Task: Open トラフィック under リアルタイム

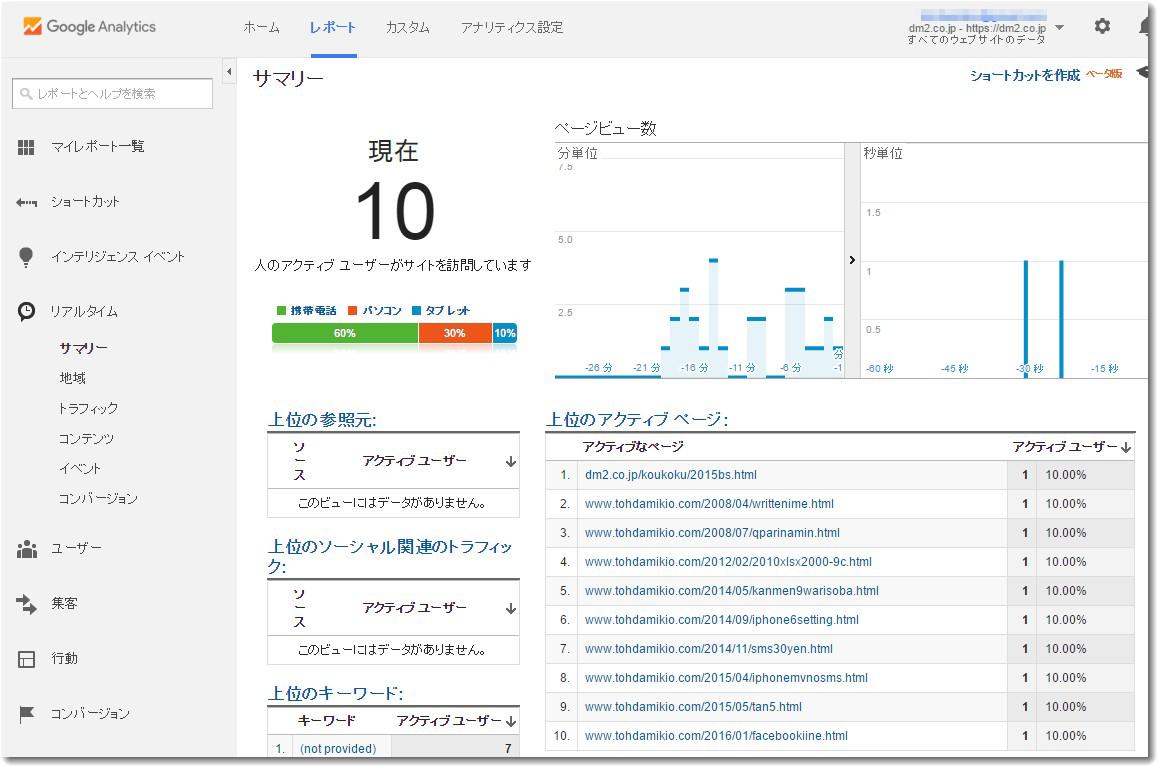Action: 88,408
